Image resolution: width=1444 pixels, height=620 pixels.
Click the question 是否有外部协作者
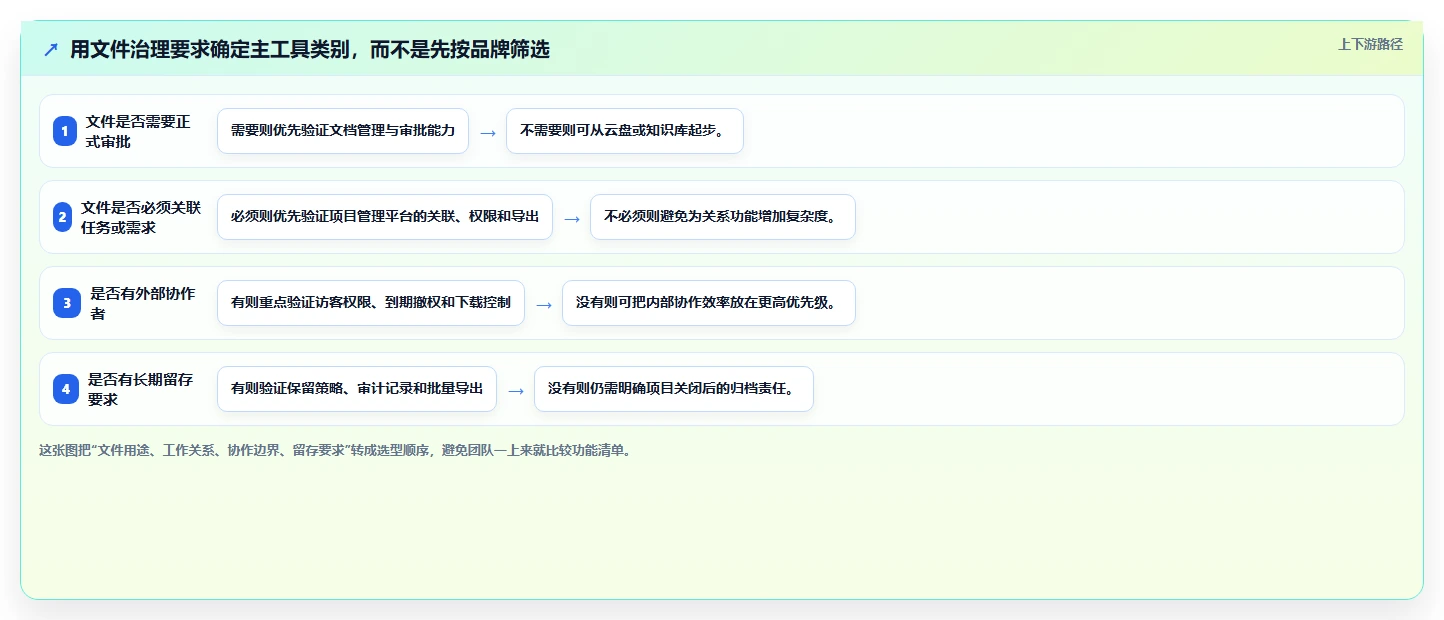[143, 303]
